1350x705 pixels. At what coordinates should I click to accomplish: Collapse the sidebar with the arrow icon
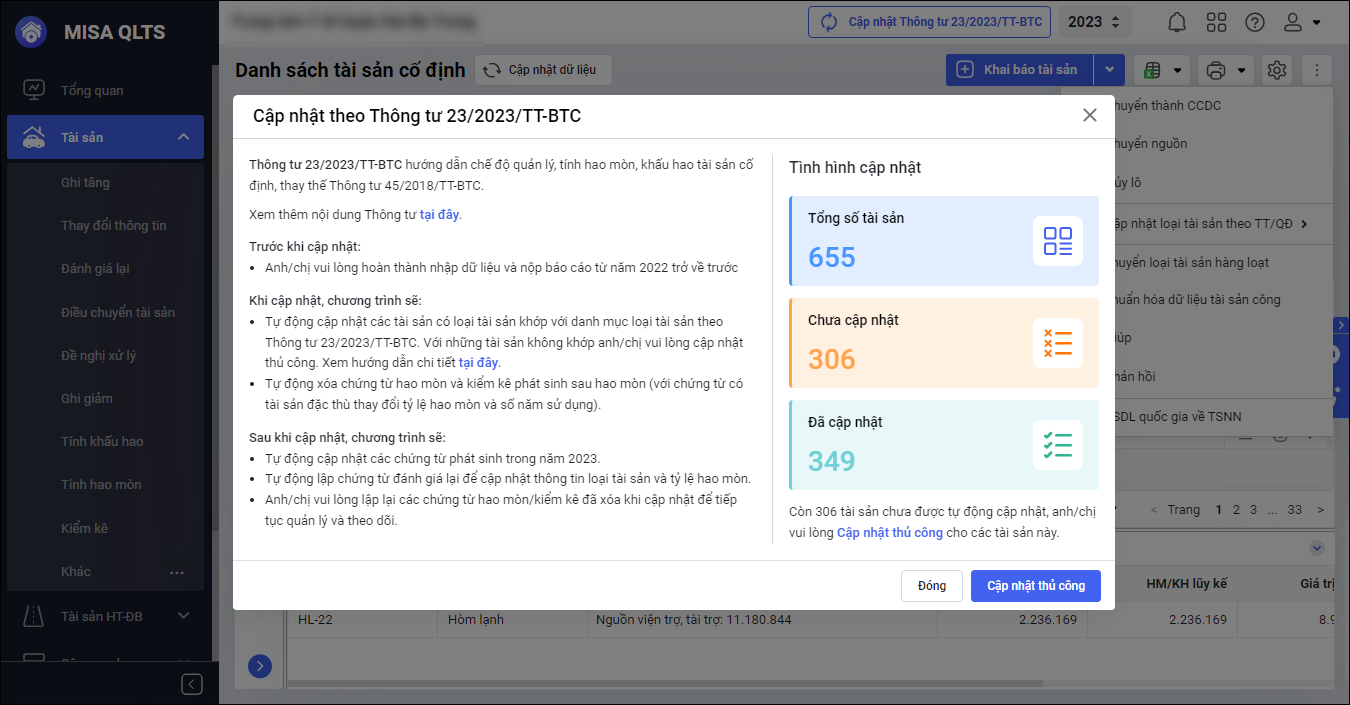[192, 684]
